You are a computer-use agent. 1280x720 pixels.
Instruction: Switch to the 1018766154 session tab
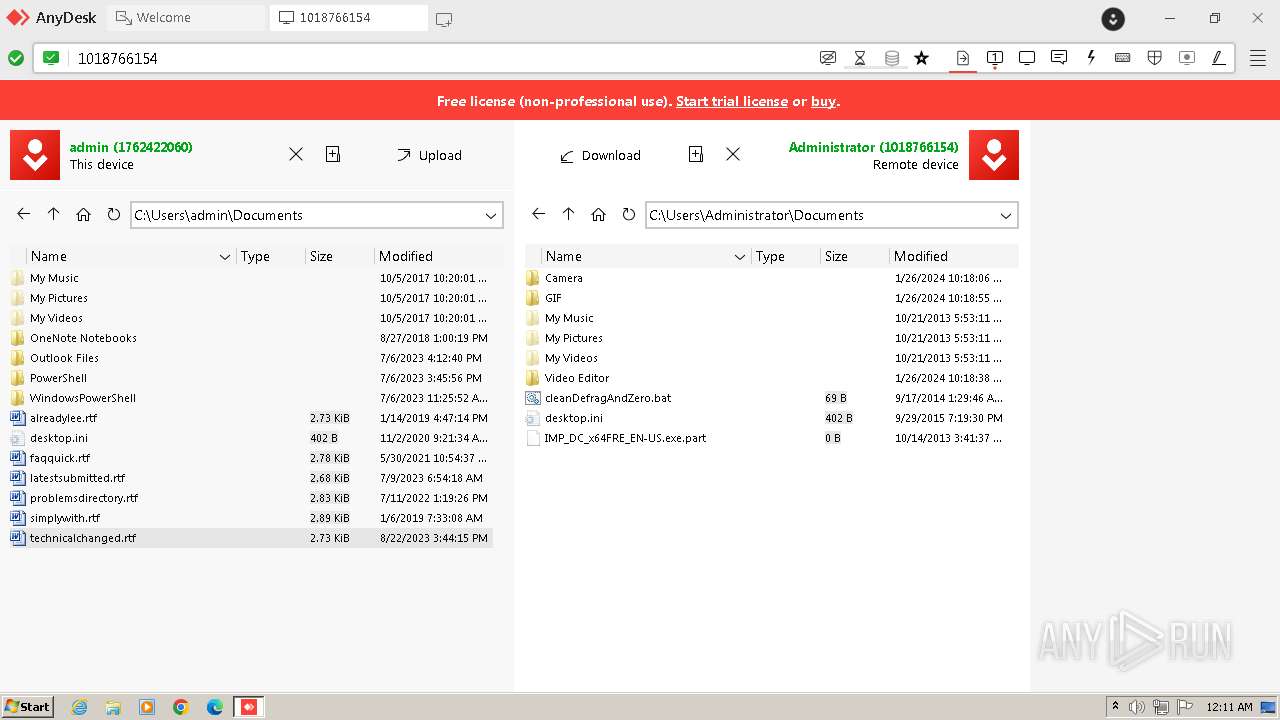point(349,18)
